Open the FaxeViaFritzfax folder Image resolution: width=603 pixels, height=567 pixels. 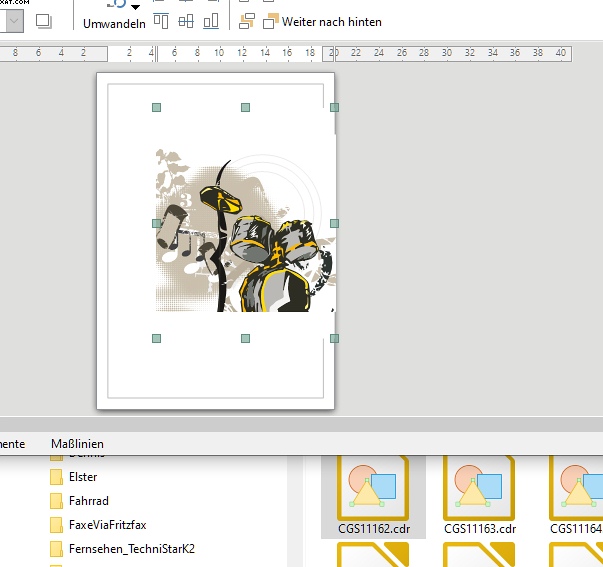tap(108, 525)
